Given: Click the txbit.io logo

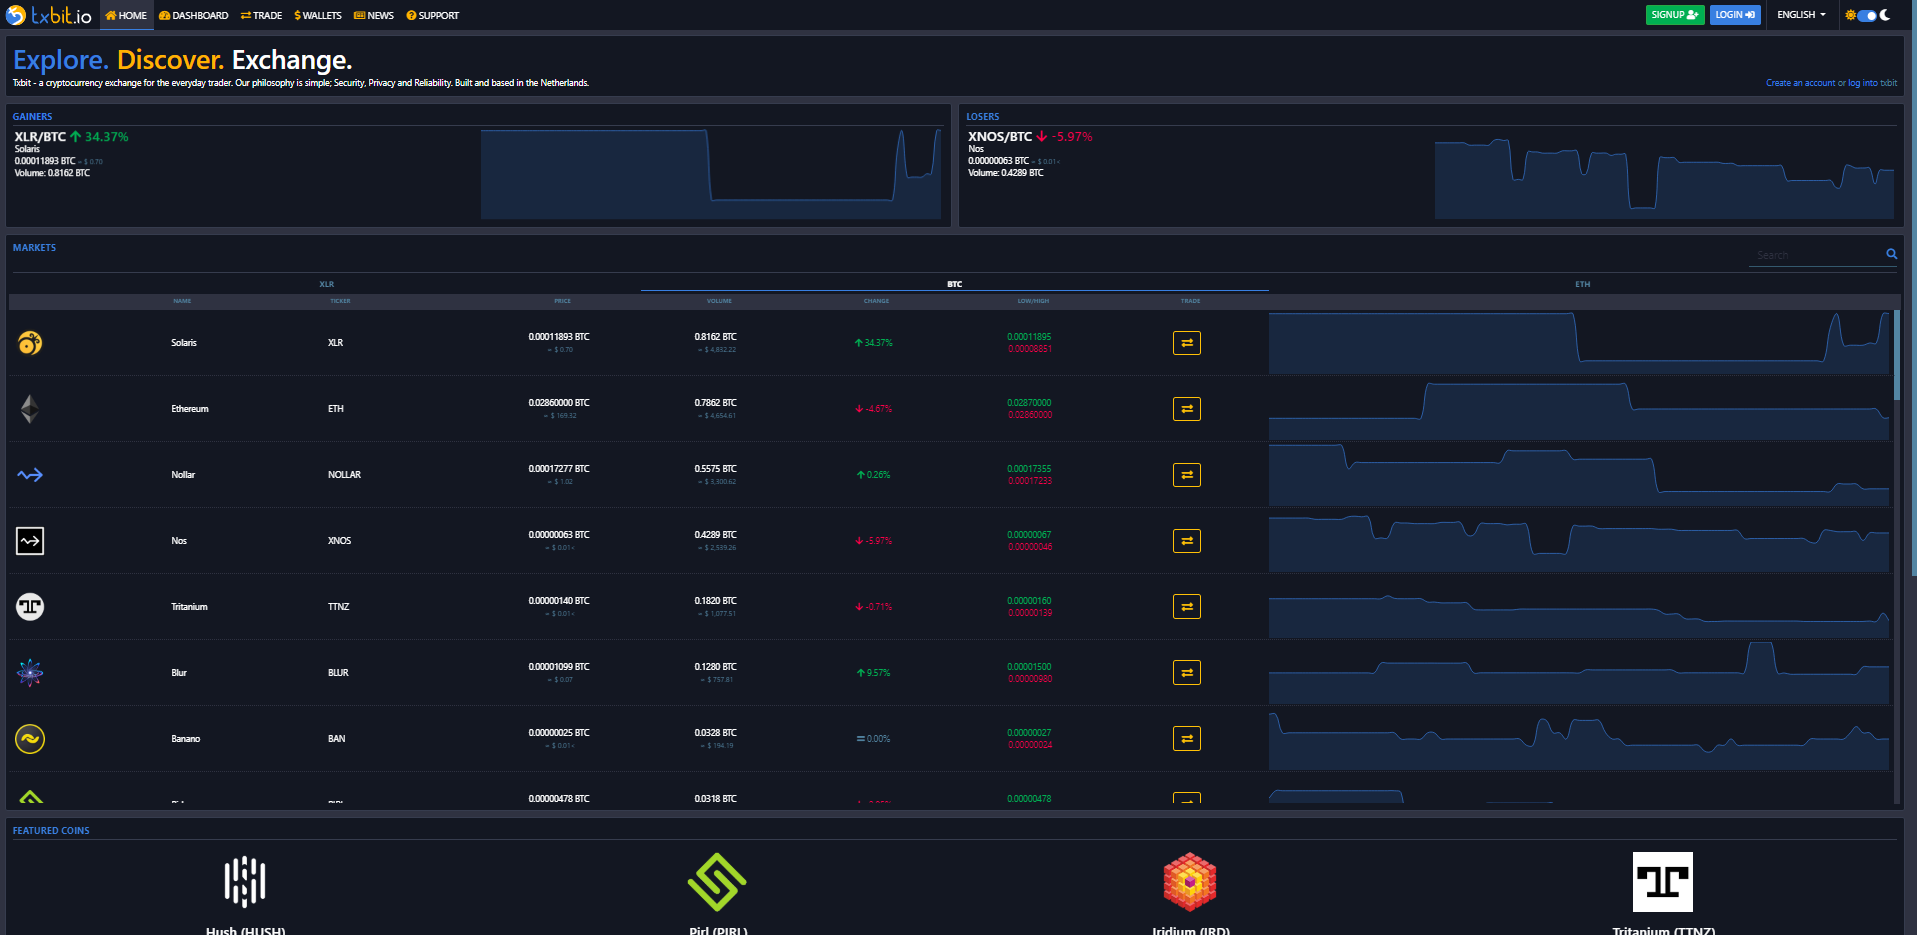Looking at the screenshot, I should click(49, 15).
